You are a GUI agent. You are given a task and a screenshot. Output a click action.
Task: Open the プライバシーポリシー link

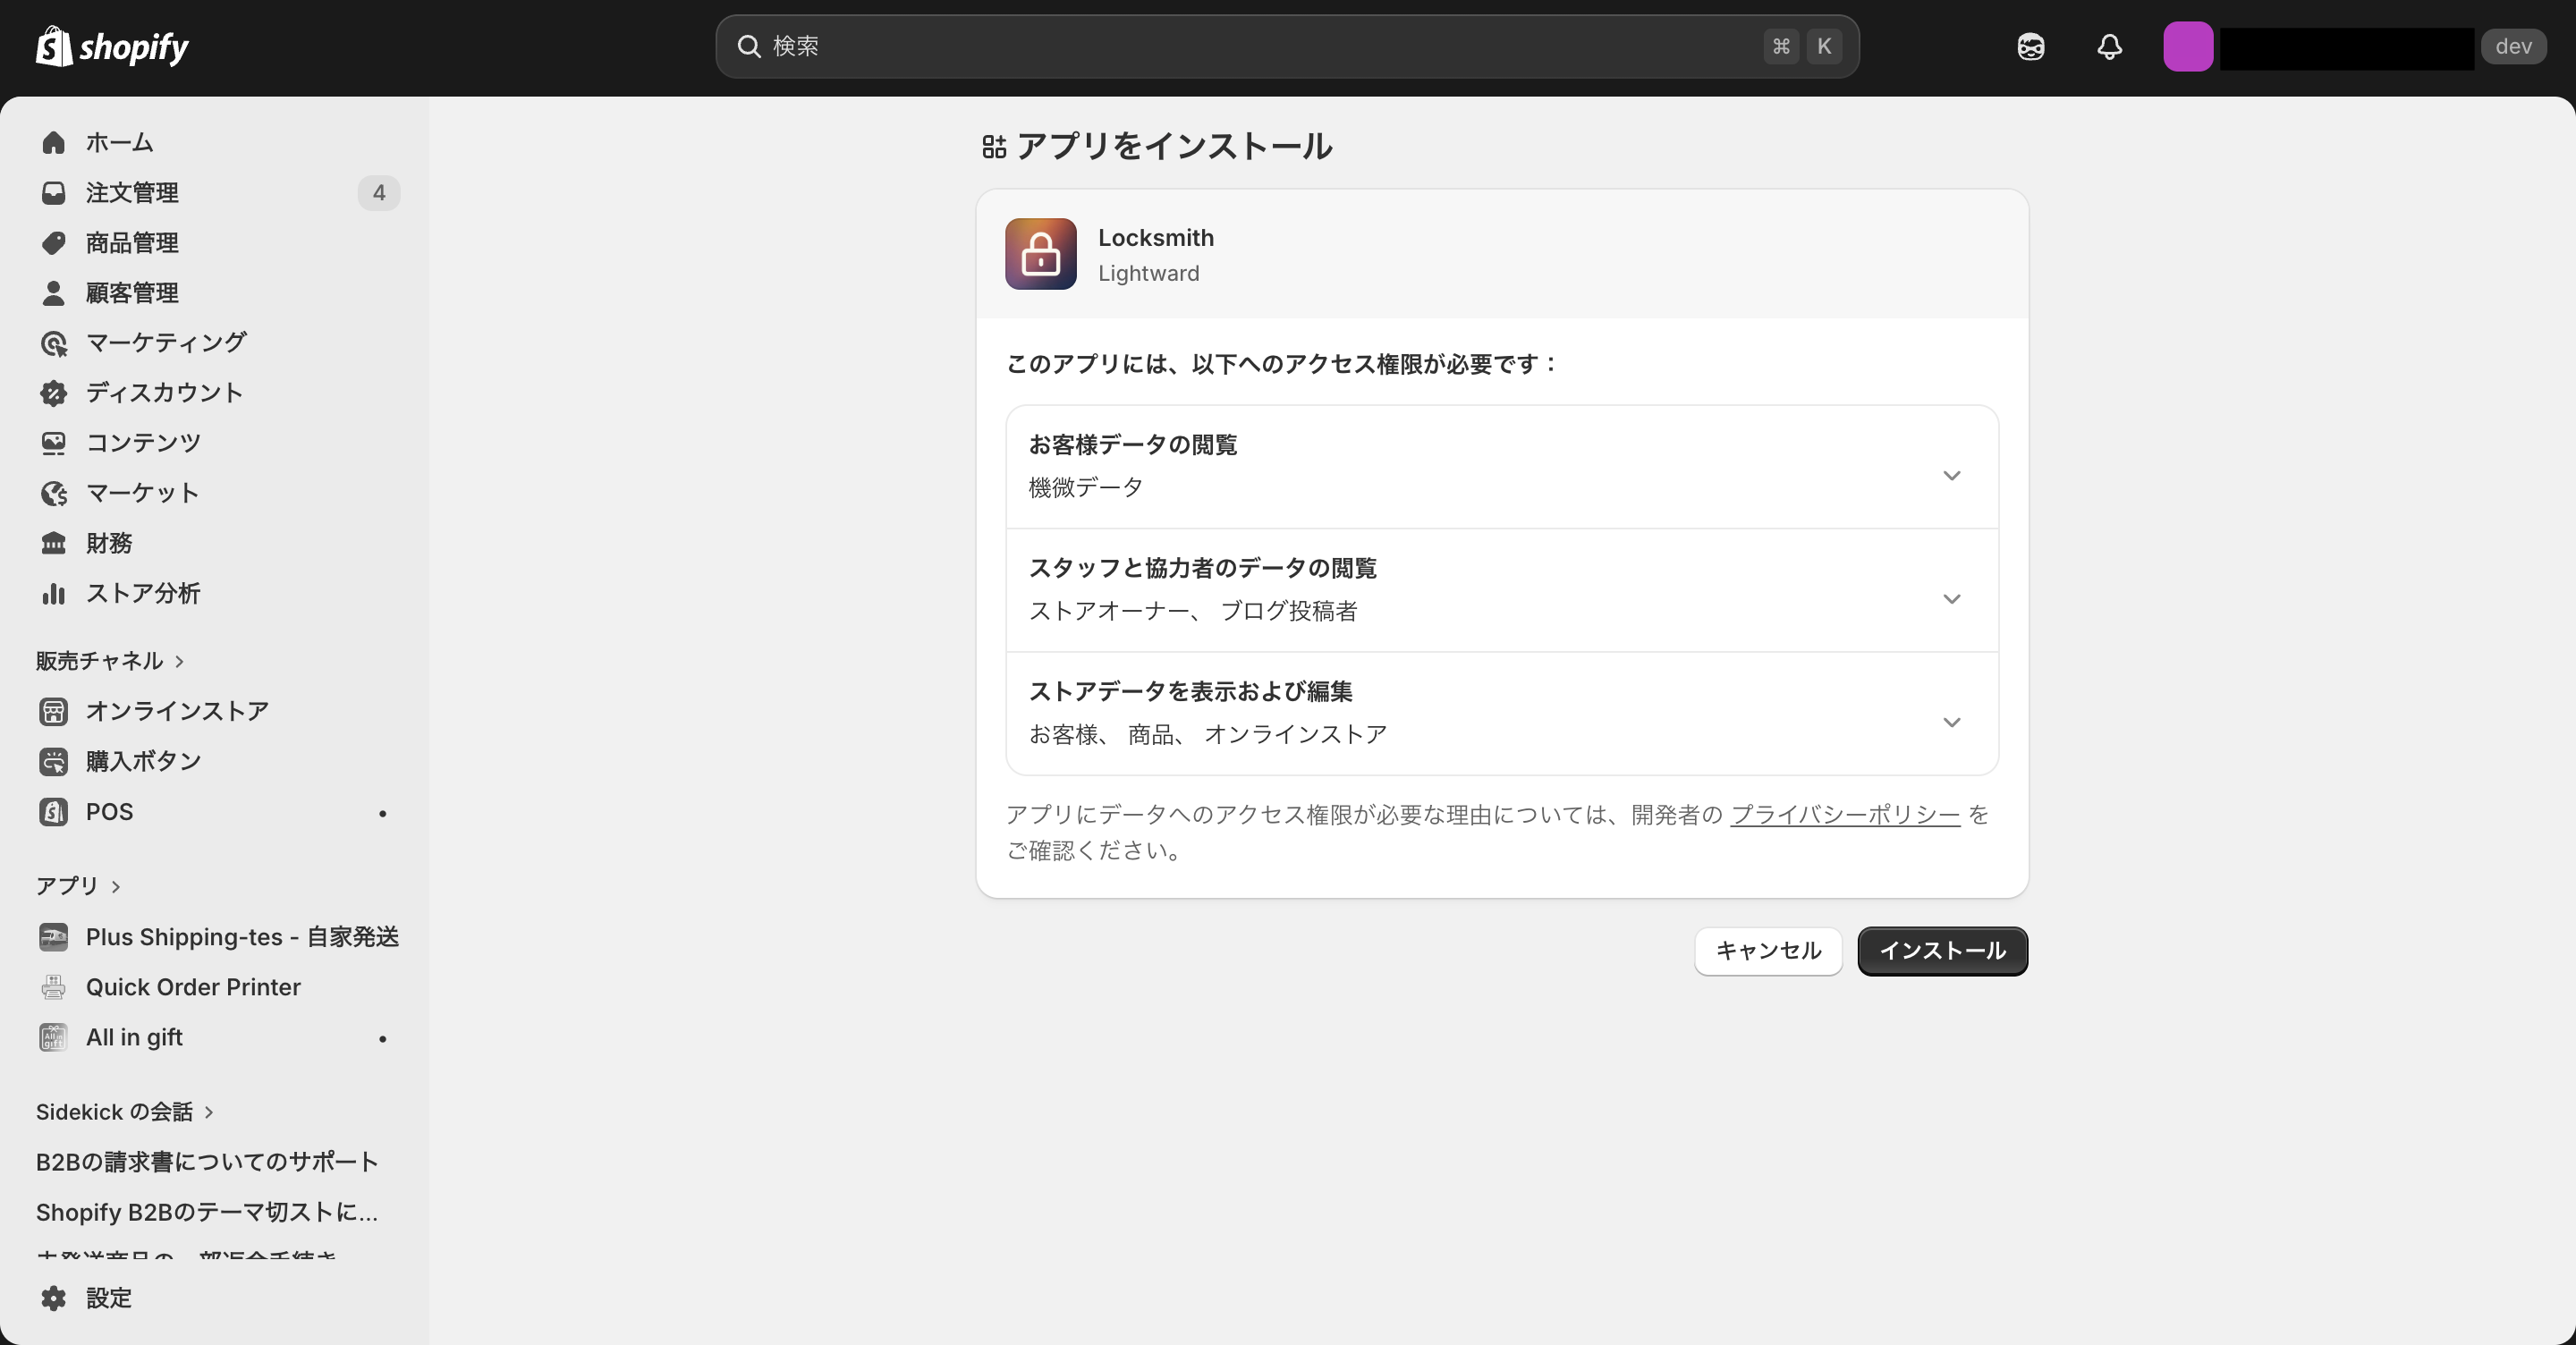coord(1845,815)
